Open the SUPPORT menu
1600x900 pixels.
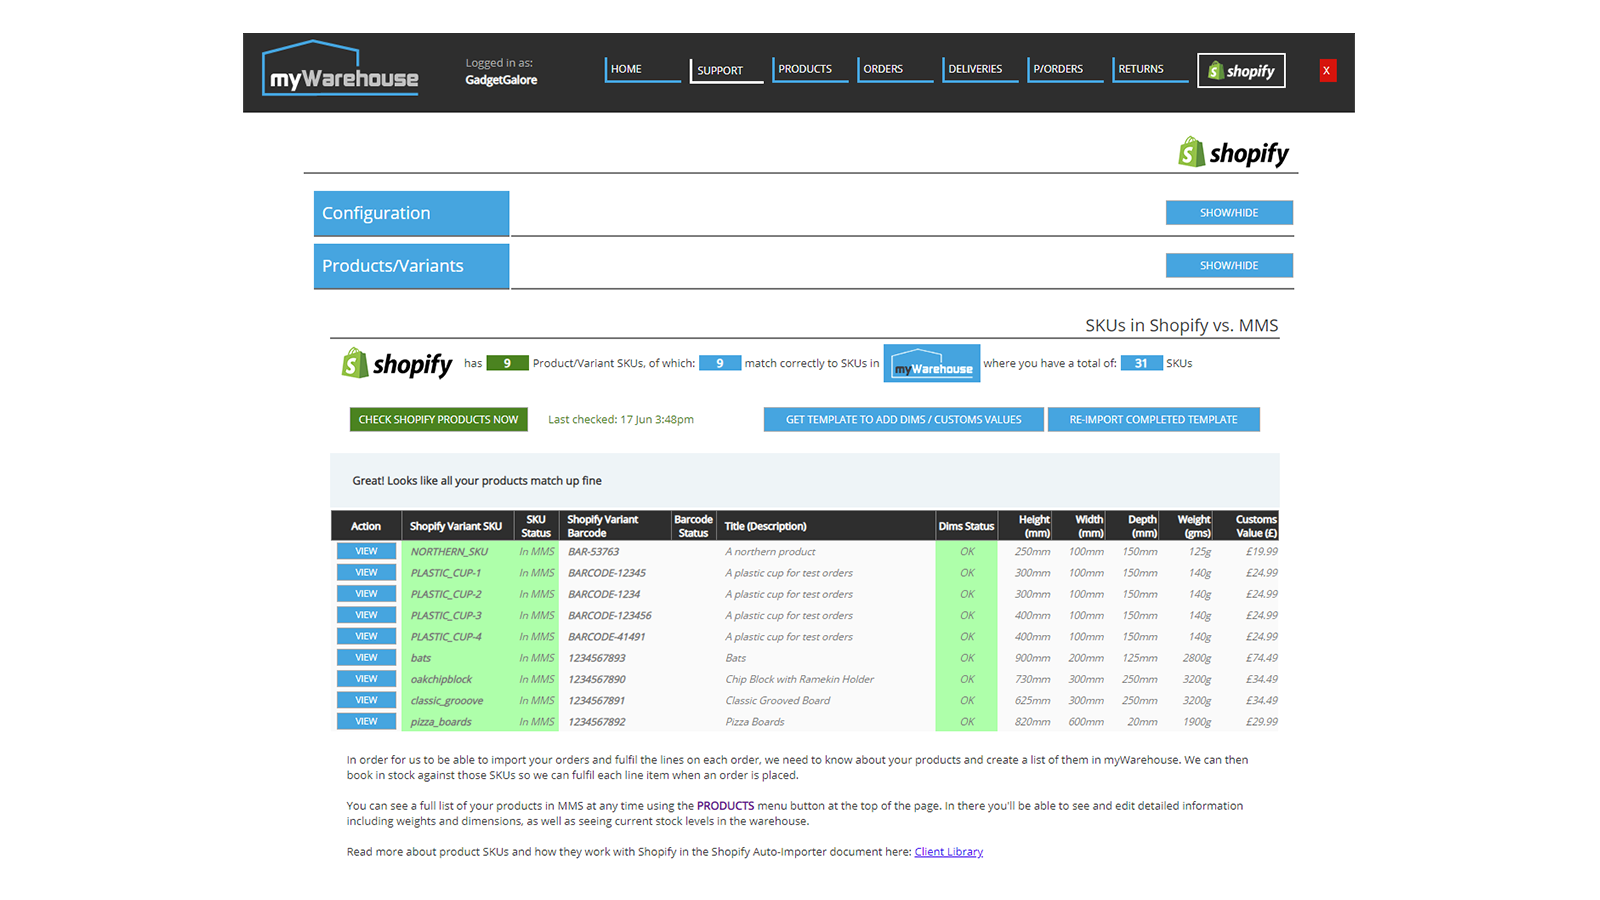tap(727, 70)
